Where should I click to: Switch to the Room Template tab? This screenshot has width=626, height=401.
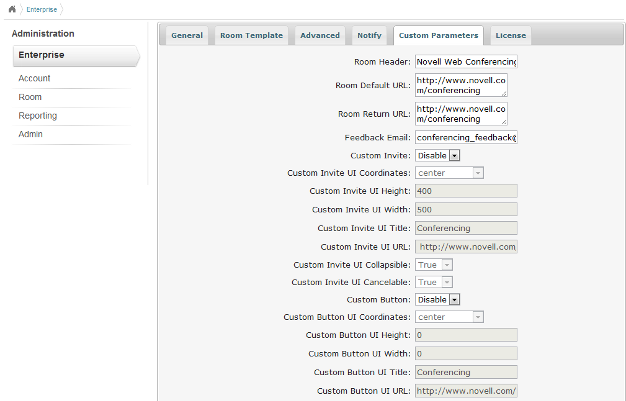251,35
